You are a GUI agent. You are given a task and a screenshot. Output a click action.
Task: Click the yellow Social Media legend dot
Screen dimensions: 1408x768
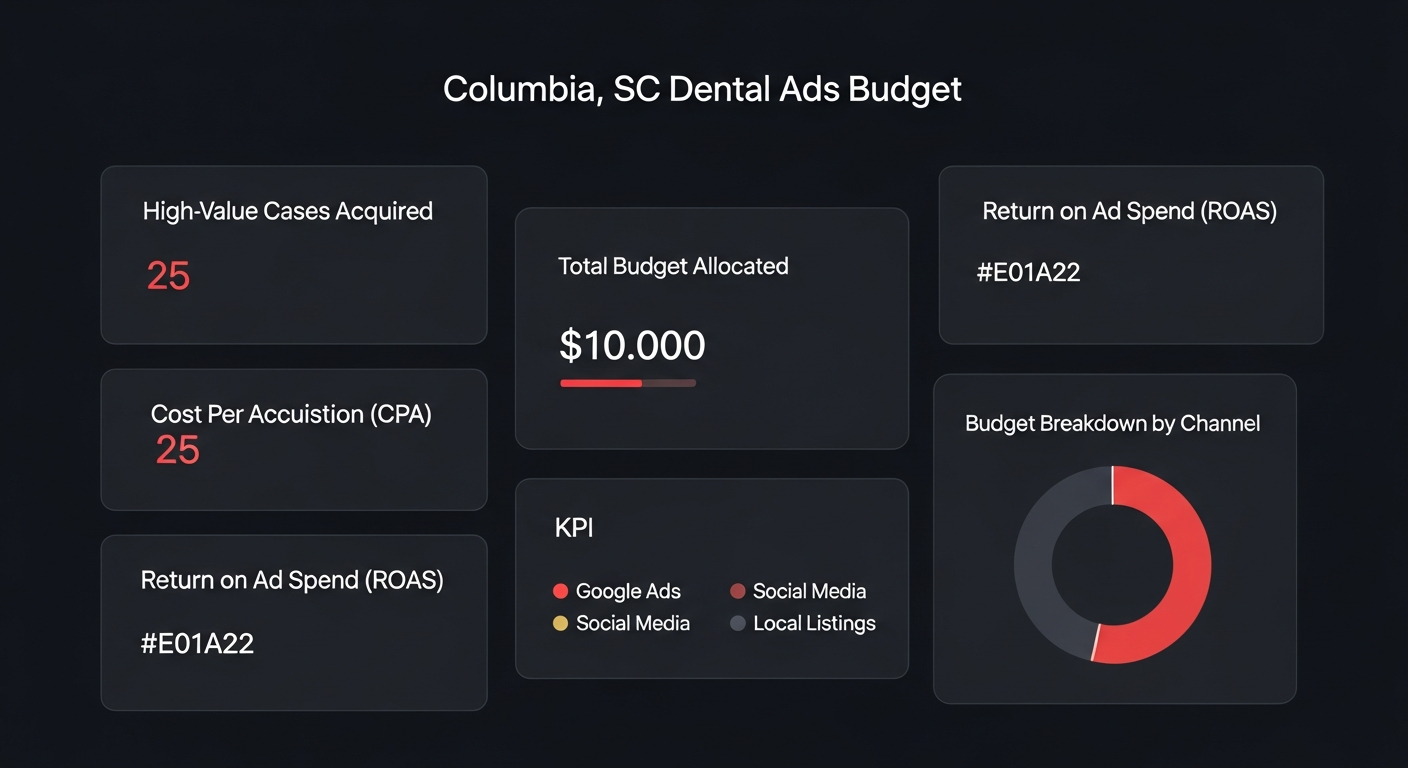pyautogui.click(x=560, y=623)
